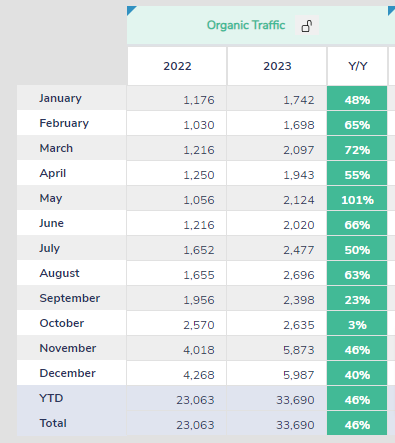
Task: Click the 48% Y/Y cell for January
Action: coord(357,100)
